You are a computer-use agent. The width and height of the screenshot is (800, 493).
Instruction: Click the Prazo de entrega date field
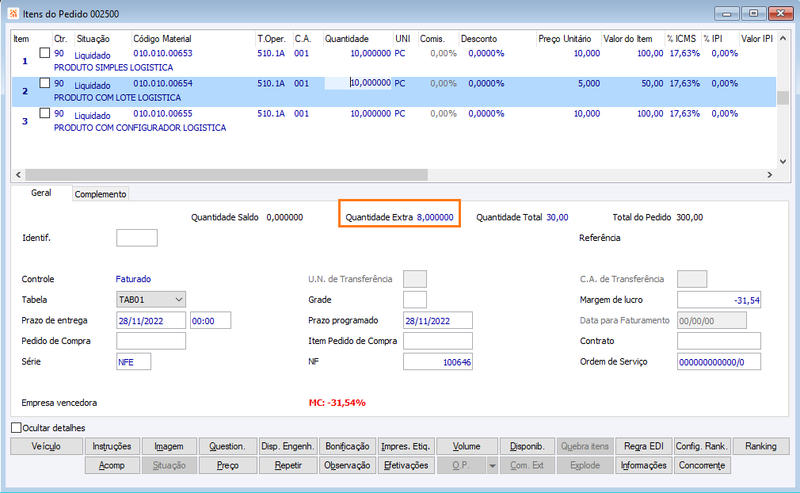click(151, 321)
